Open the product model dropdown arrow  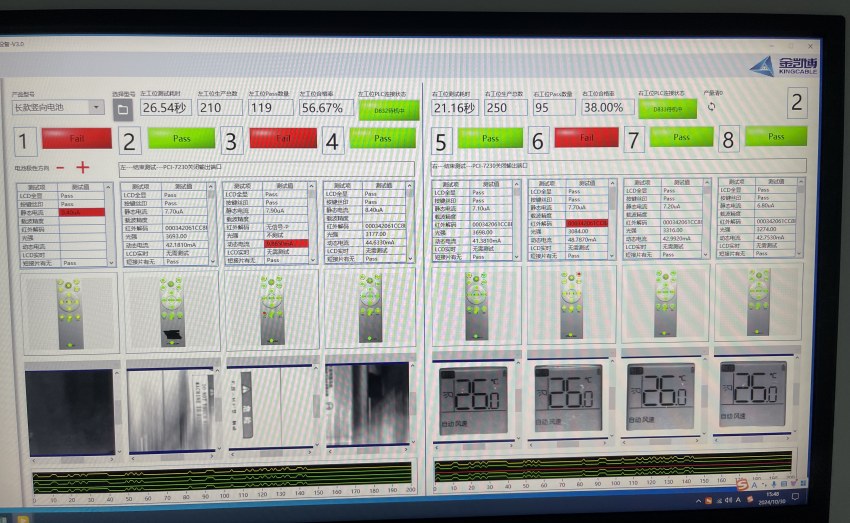96,107
